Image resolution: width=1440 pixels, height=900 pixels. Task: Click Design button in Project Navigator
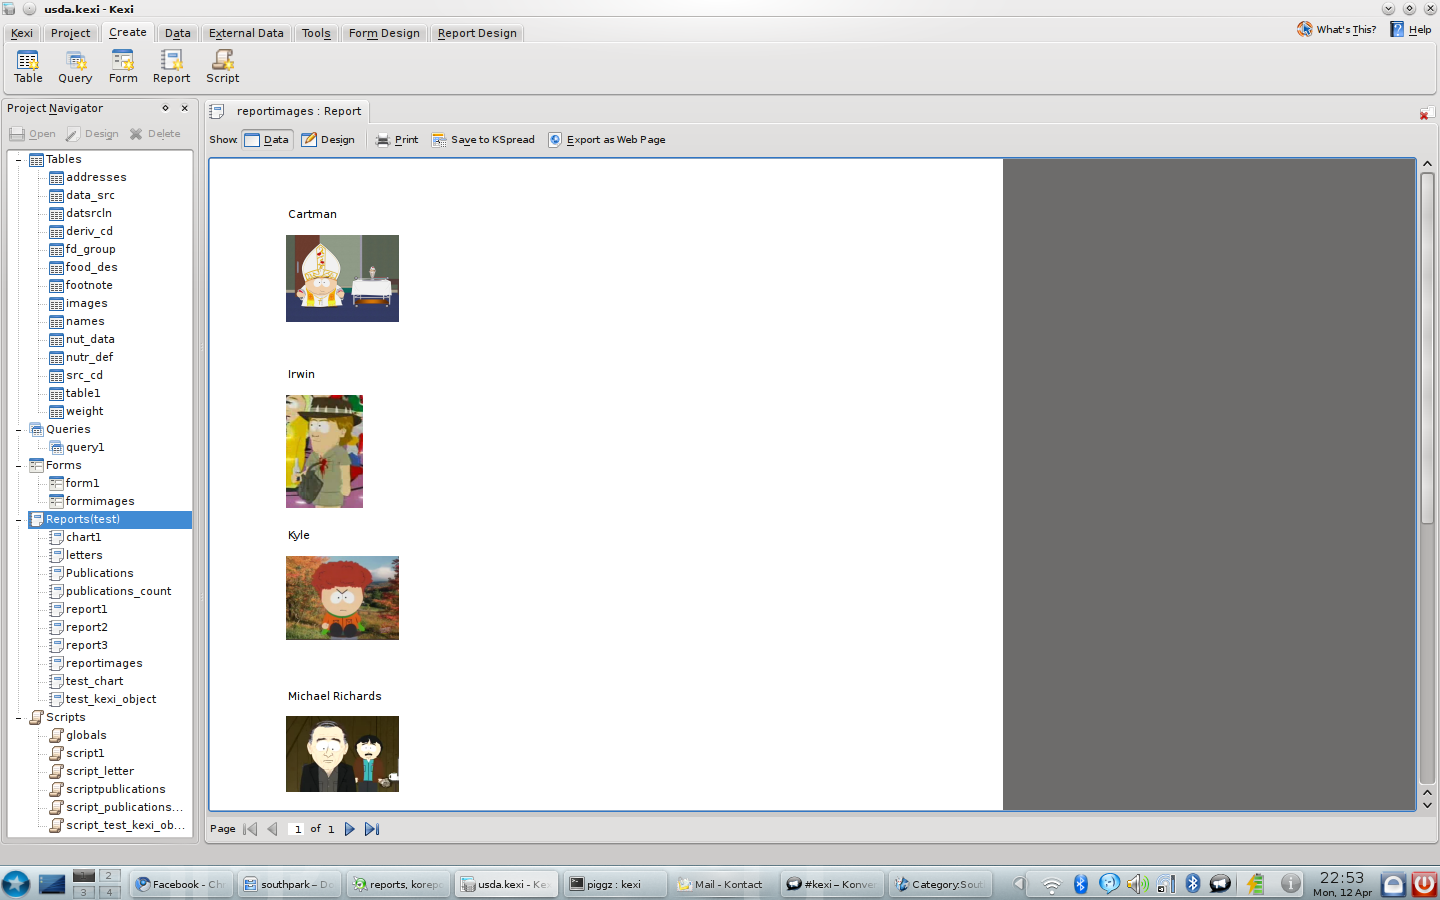(92, 134)
